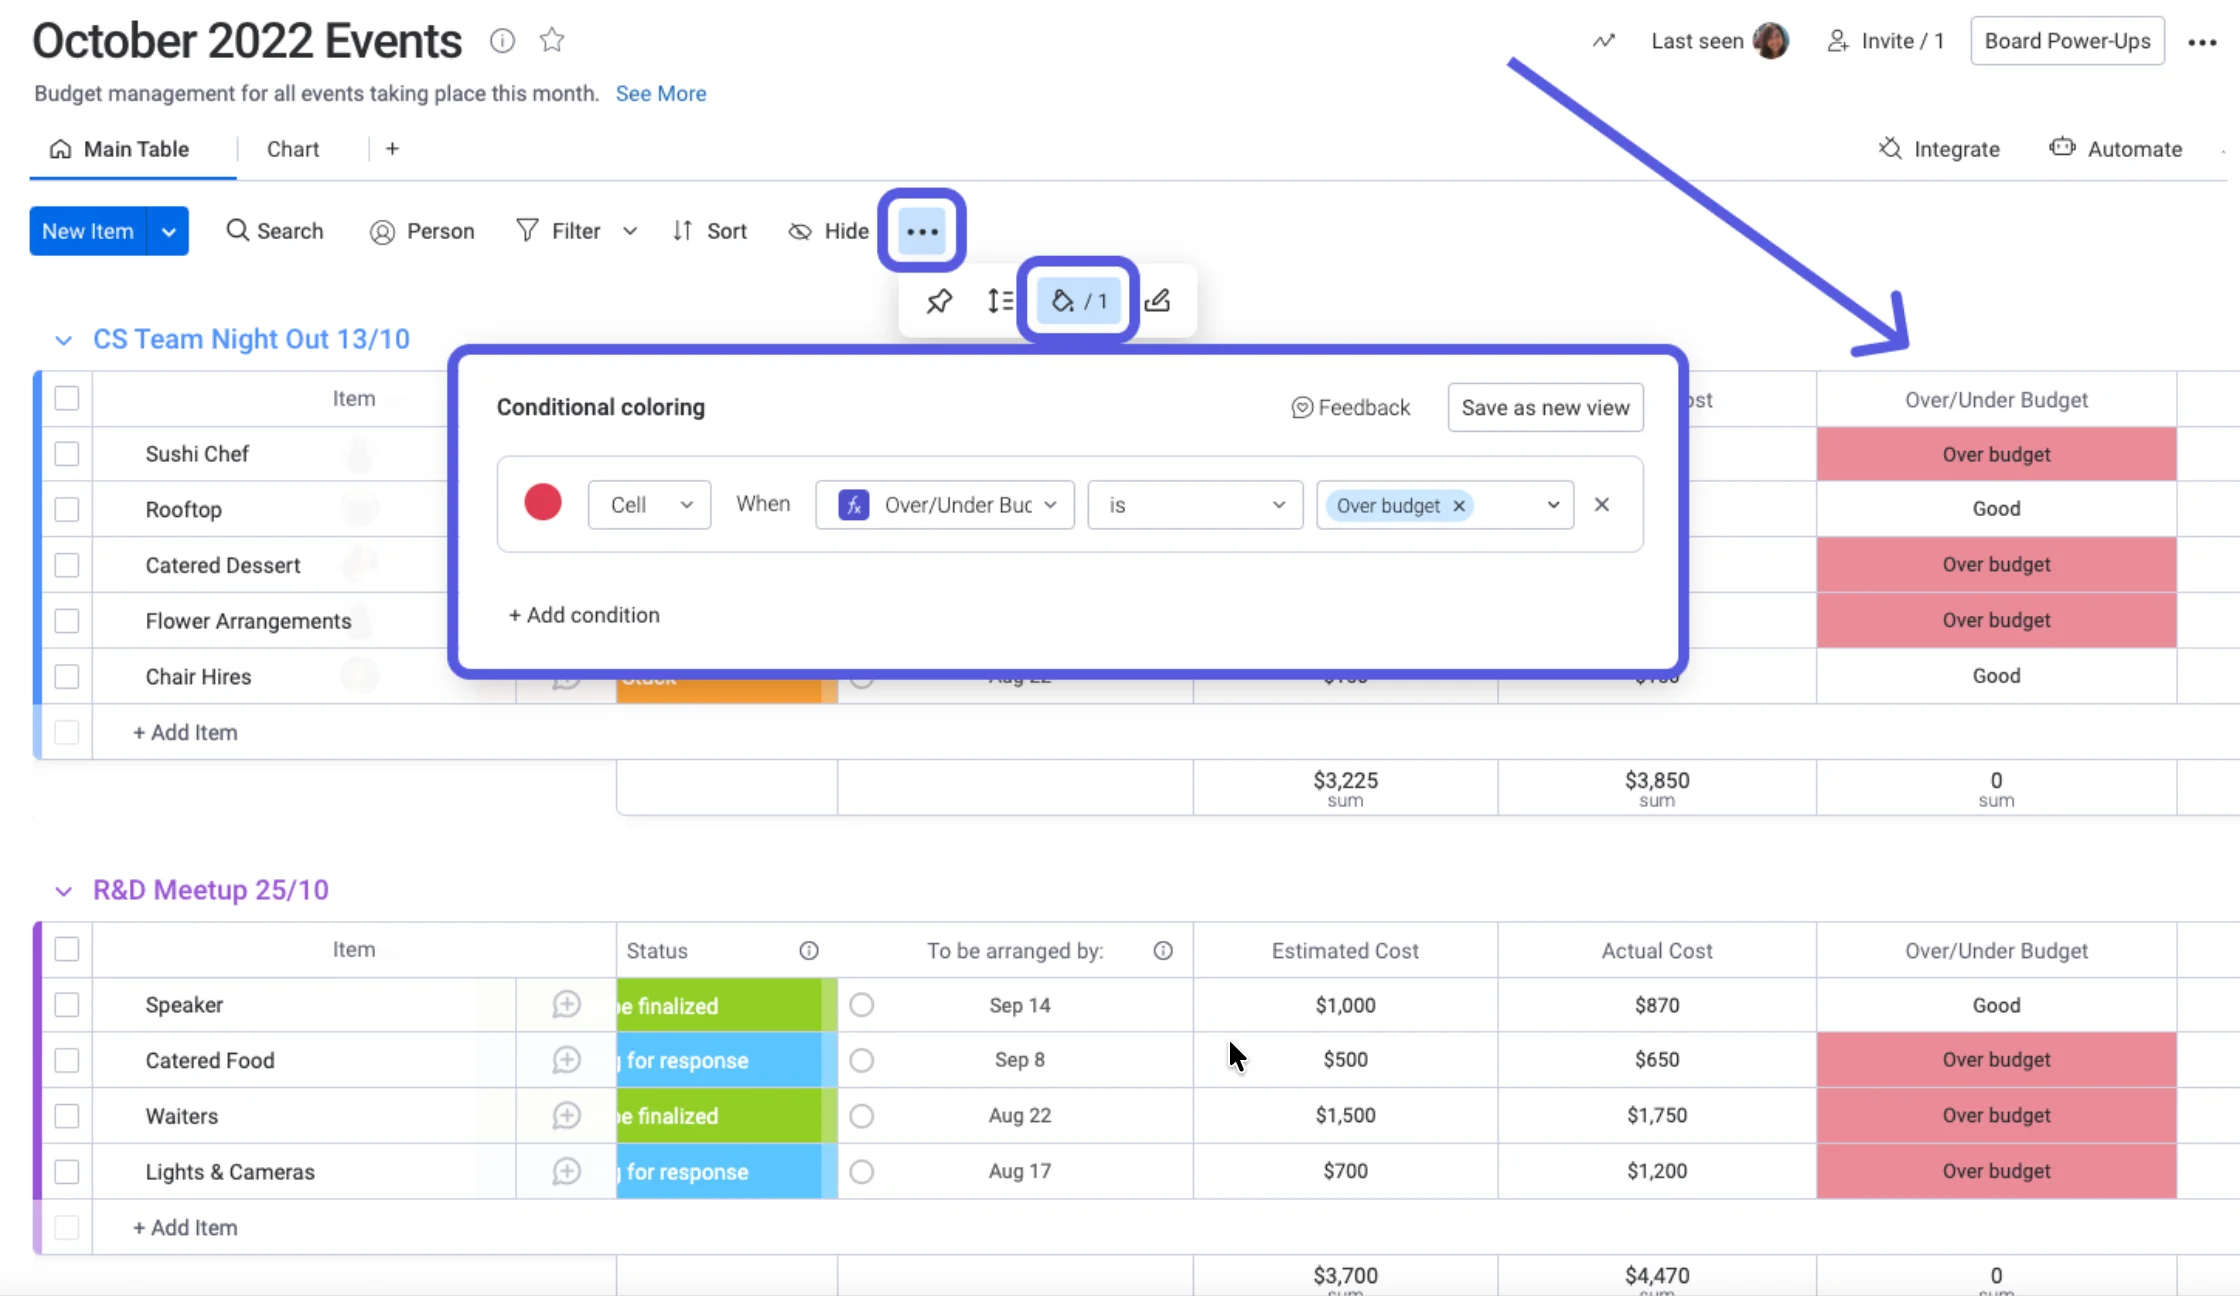Select the Catered Food row checkbox
The image size is (2240, 1296).
pyautogui.click(x=66, y=1059)
